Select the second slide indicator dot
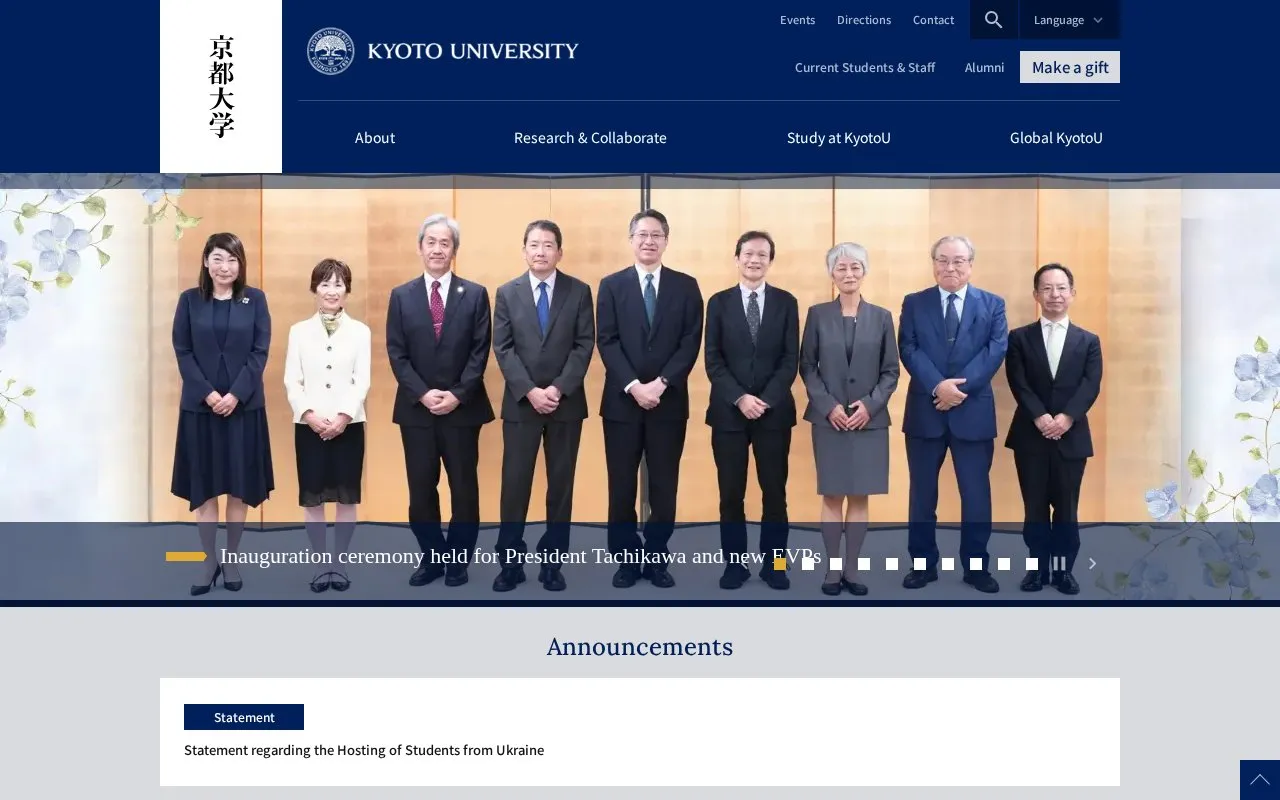 pyautogui.click(x=808, y=564)
